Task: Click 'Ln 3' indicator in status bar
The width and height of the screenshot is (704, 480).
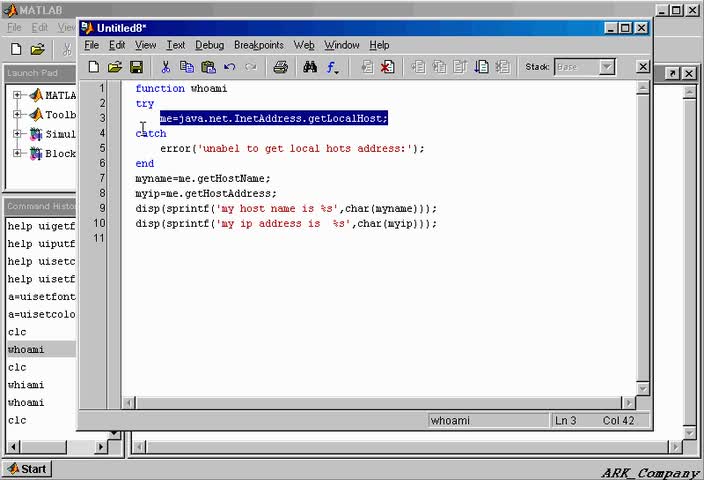Action: (566, 421)
